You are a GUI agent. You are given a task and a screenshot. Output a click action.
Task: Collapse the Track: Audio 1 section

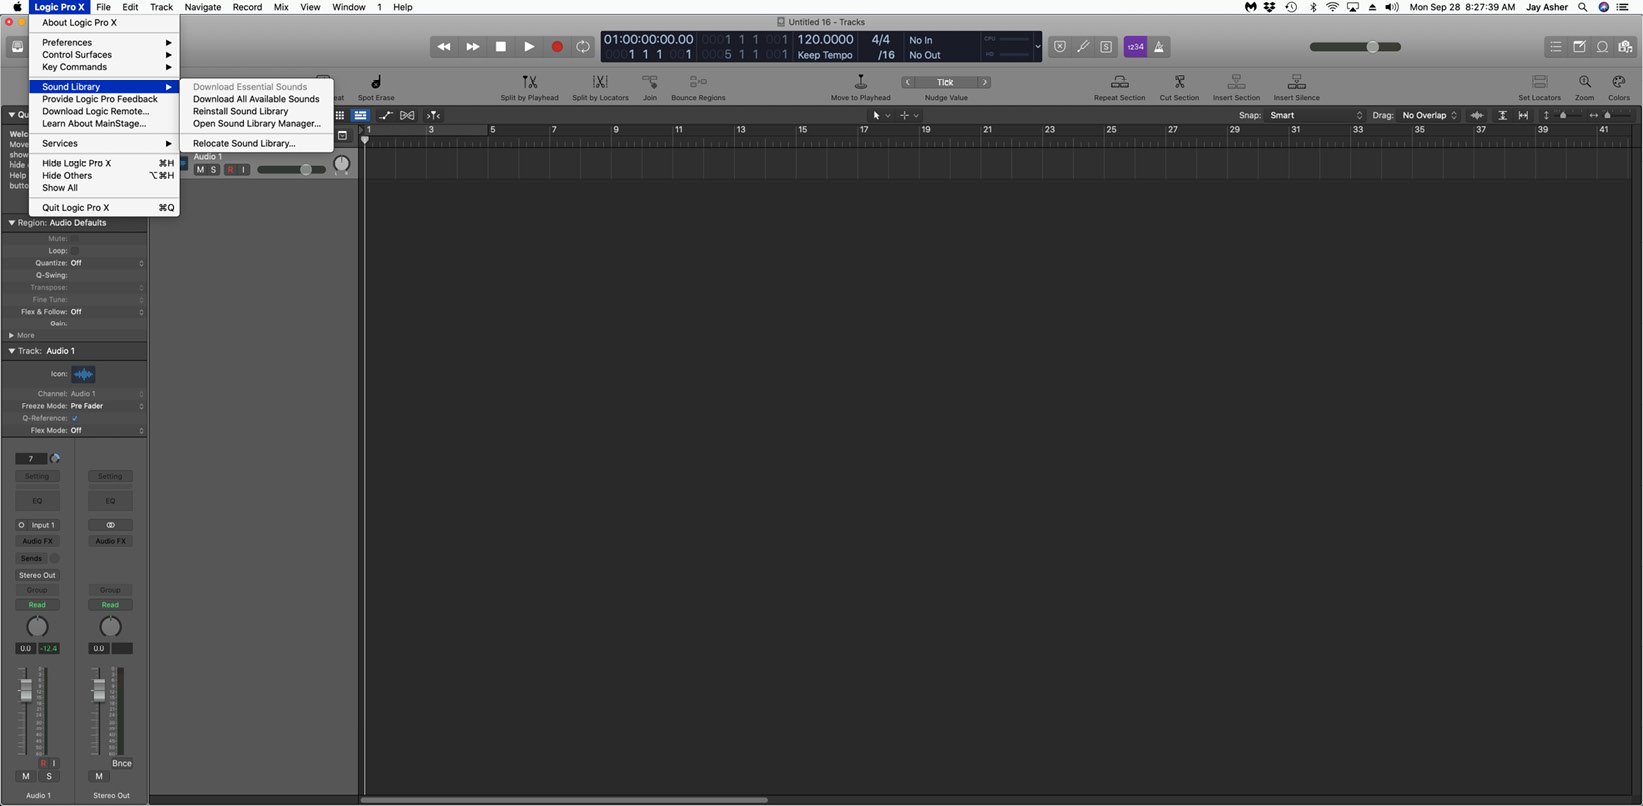[x=12, y=351]
